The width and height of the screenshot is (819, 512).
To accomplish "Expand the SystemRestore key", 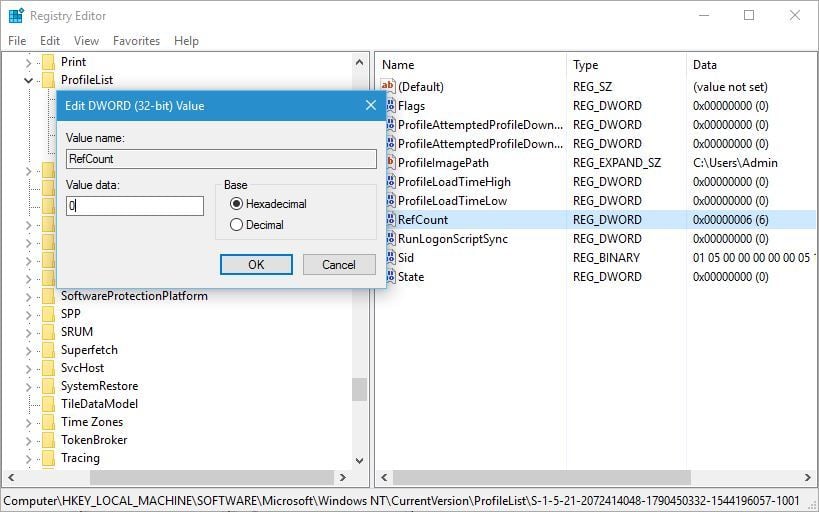I will point(28,387).
